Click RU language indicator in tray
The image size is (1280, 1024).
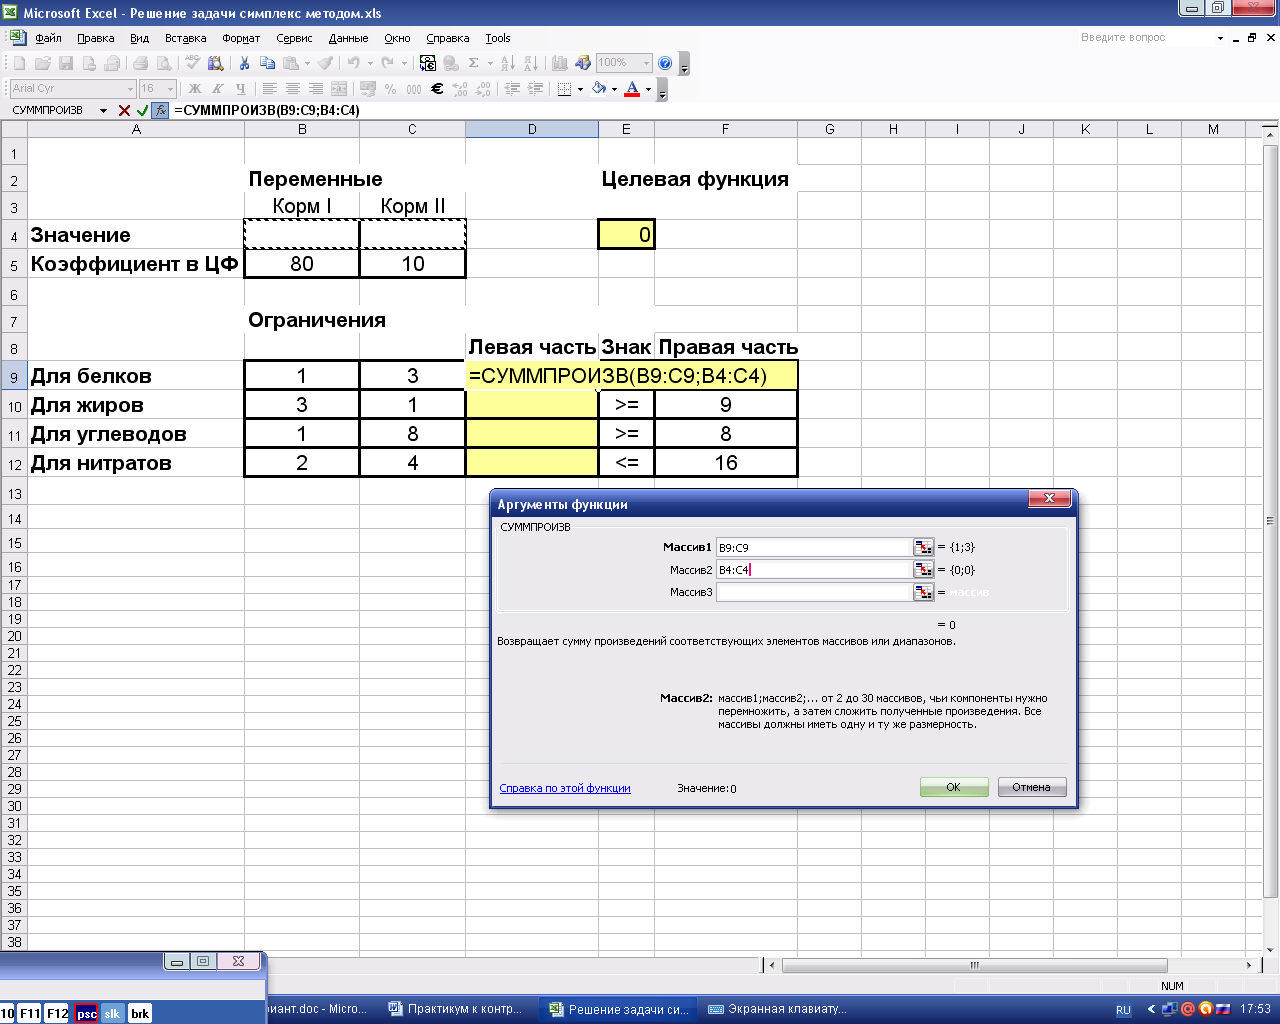coord(1123,1010)
